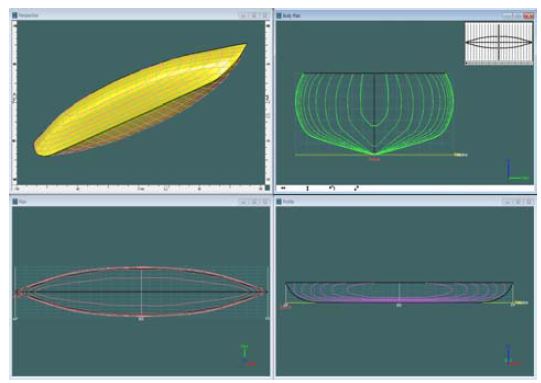Click the rotate arrow icon in Body Plan toolbar
Screen dimensions: 541x383
[332, 188]
